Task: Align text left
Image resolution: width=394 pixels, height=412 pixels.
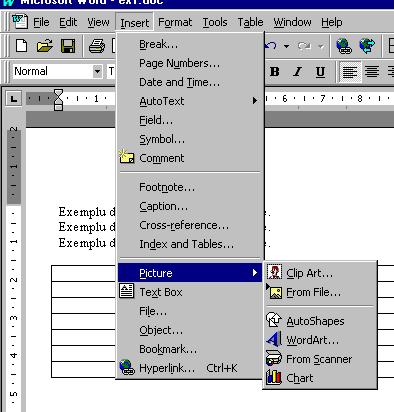Action: [x=350, y=72]
